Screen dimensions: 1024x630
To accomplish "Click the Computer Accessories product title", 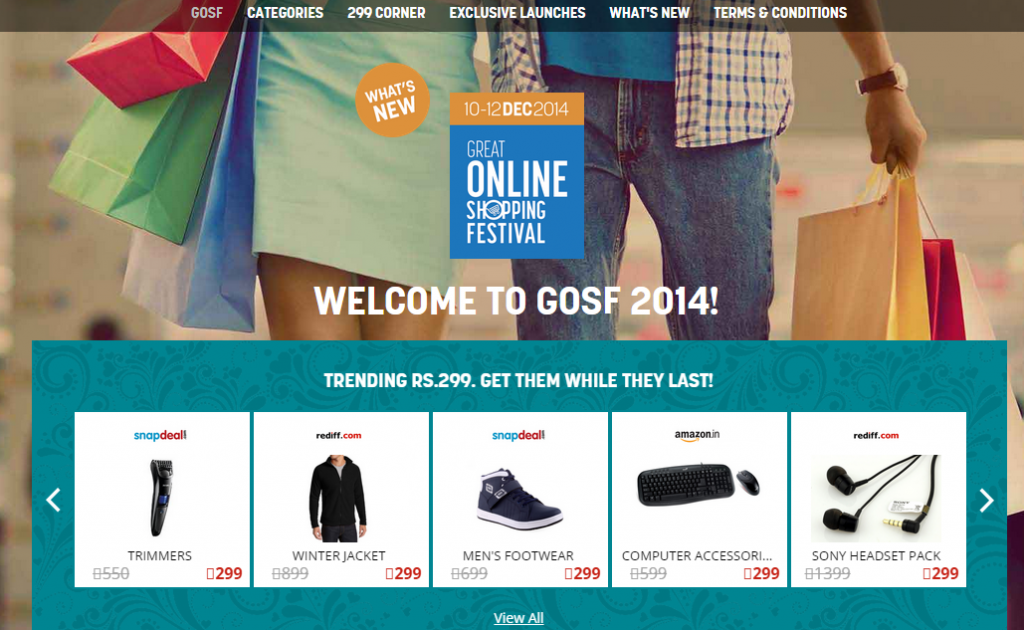I will pyautogui.click(x=697, y=556).
